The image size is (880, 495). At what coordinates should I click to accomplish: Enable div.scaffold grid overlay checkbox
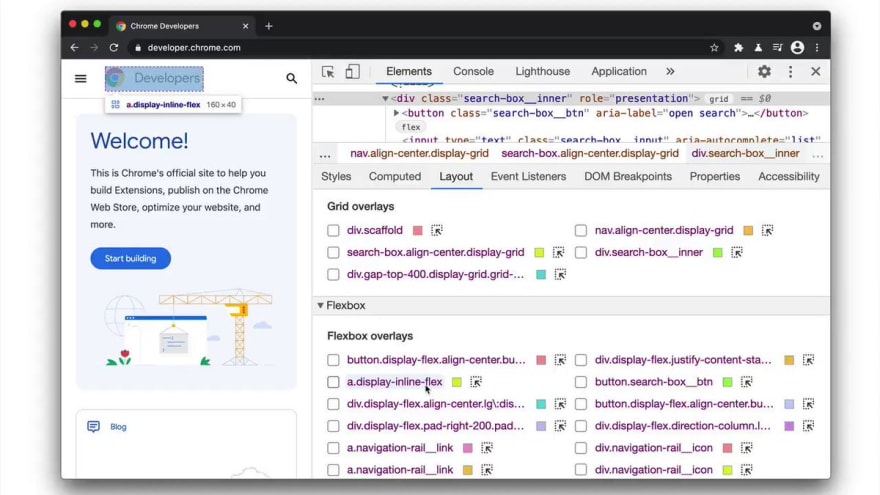333,230
